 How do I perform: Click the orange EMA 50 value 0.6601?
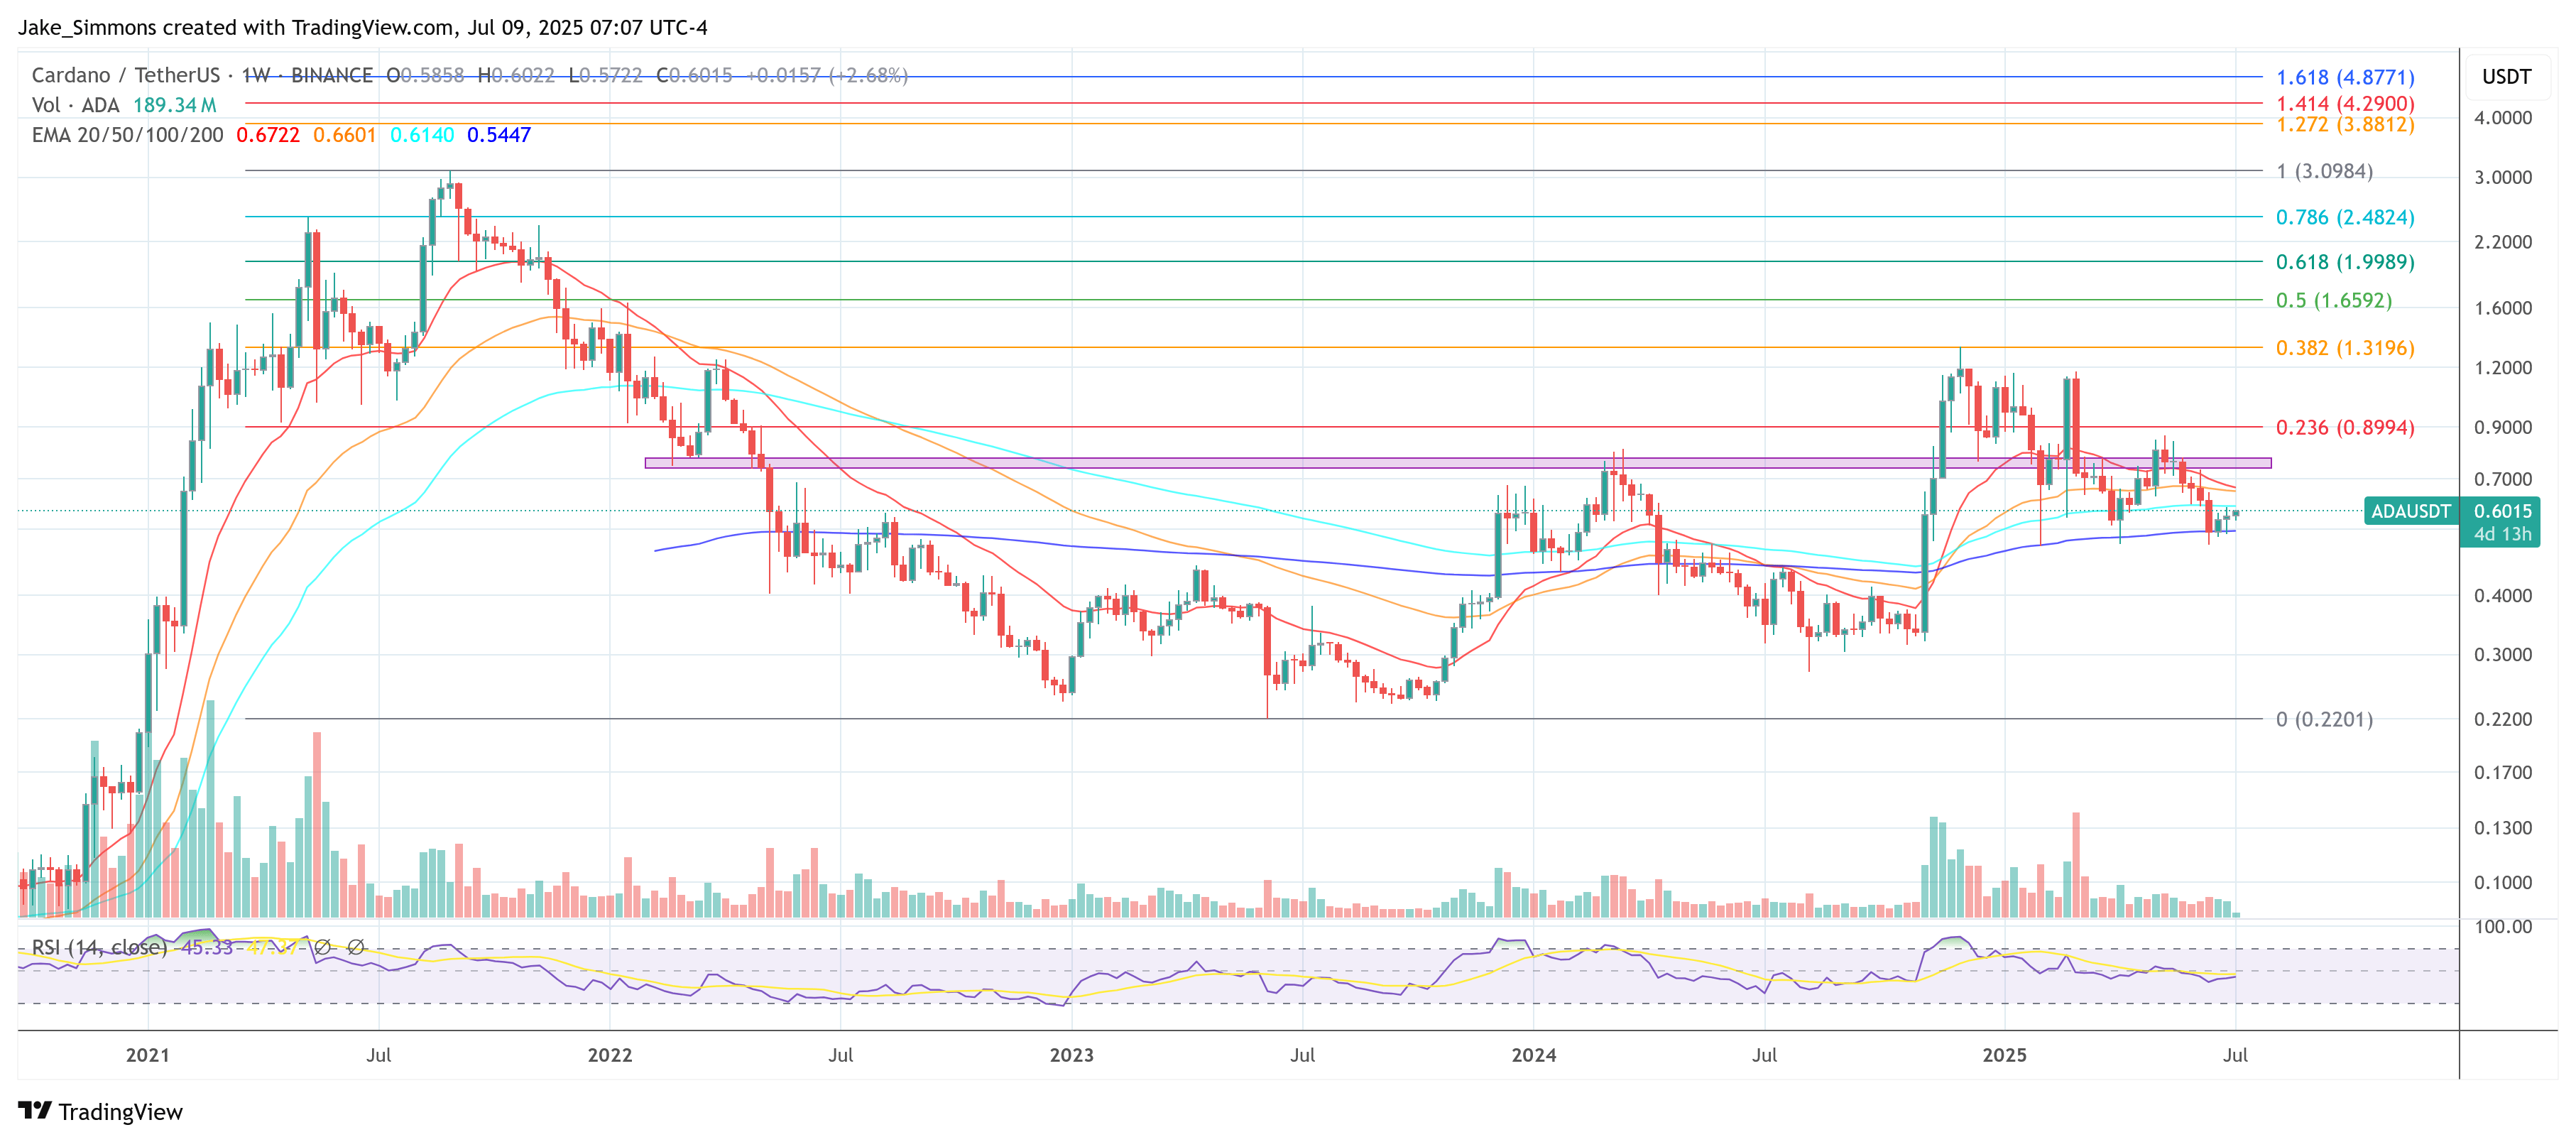[x=344, y=135]
